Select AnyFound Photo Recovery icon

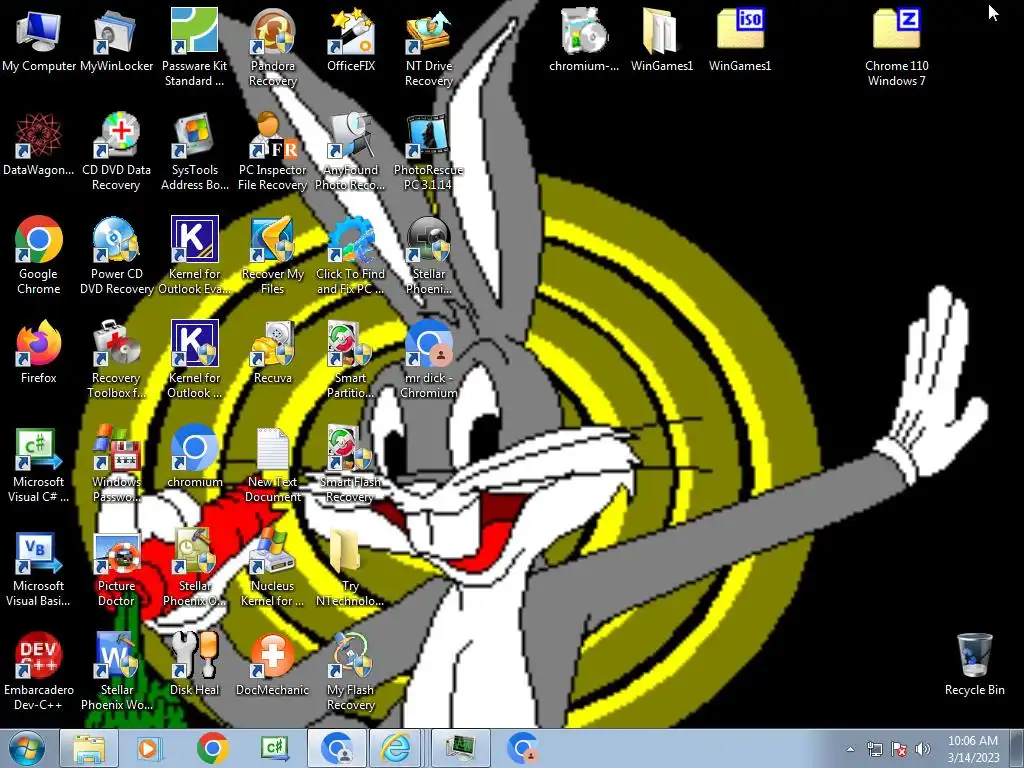[351, 152]
